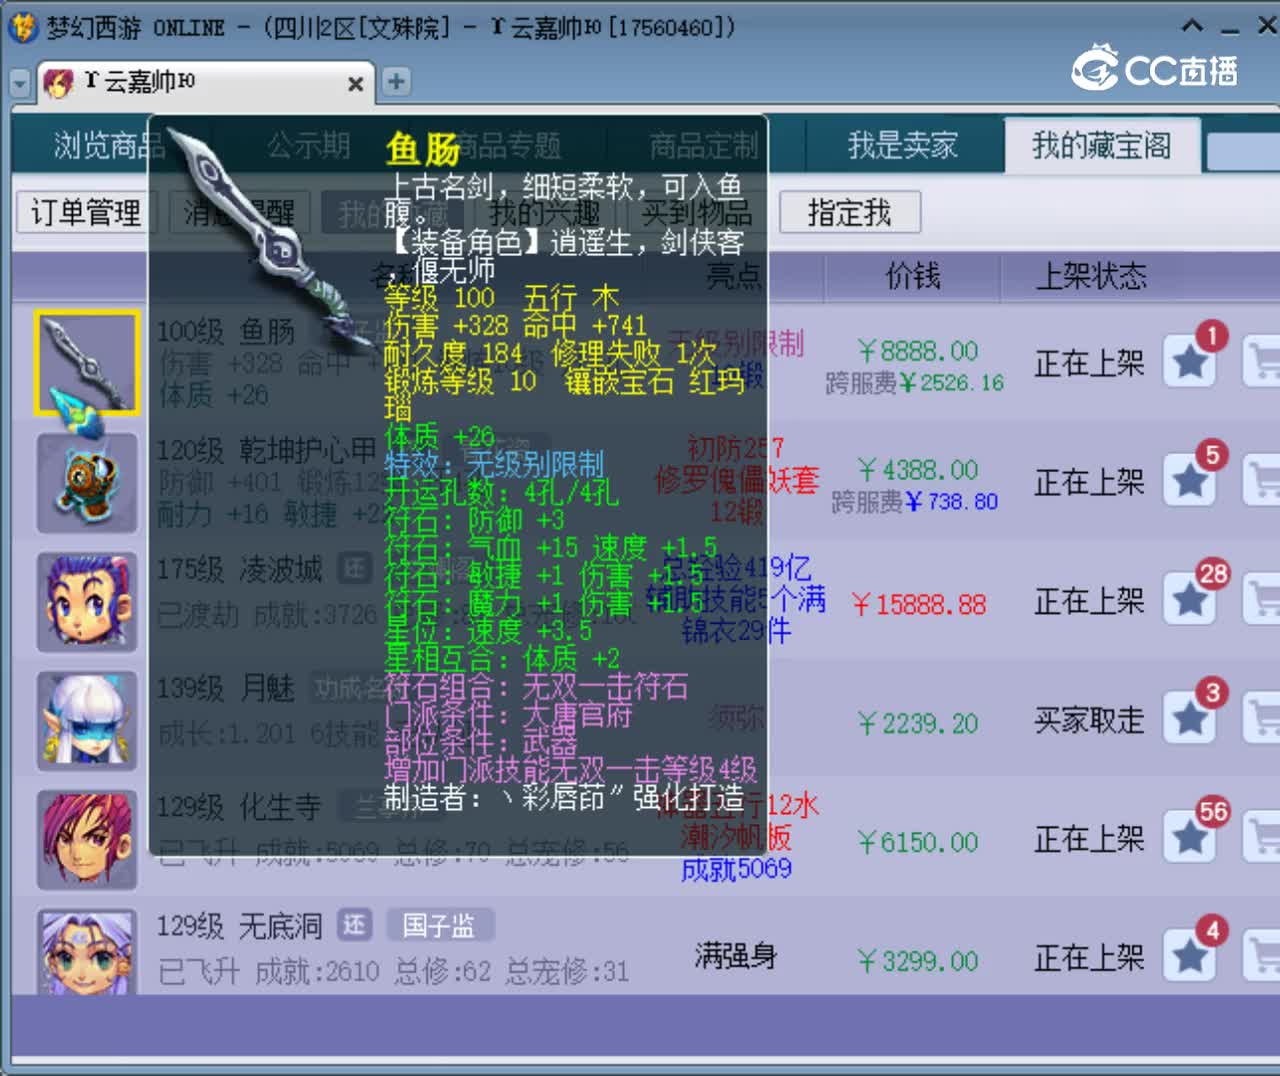1280x1076 pixels.
Task: Click the 亮点 column header
Action: click(734, 276)
